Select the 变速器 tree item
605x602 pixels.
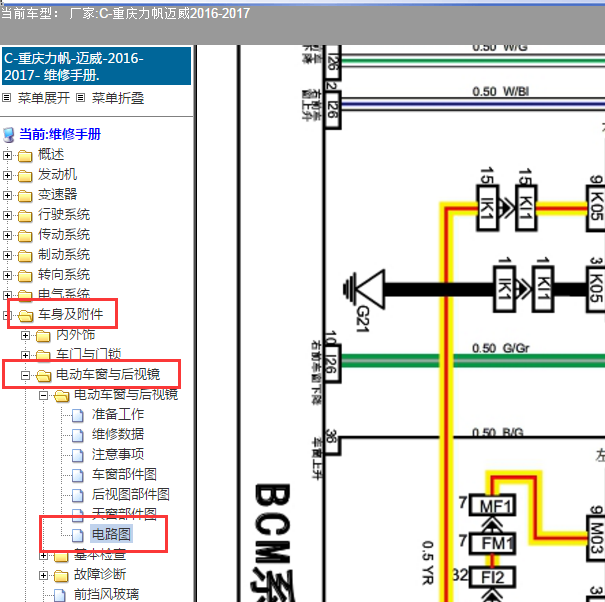(57, 195)
